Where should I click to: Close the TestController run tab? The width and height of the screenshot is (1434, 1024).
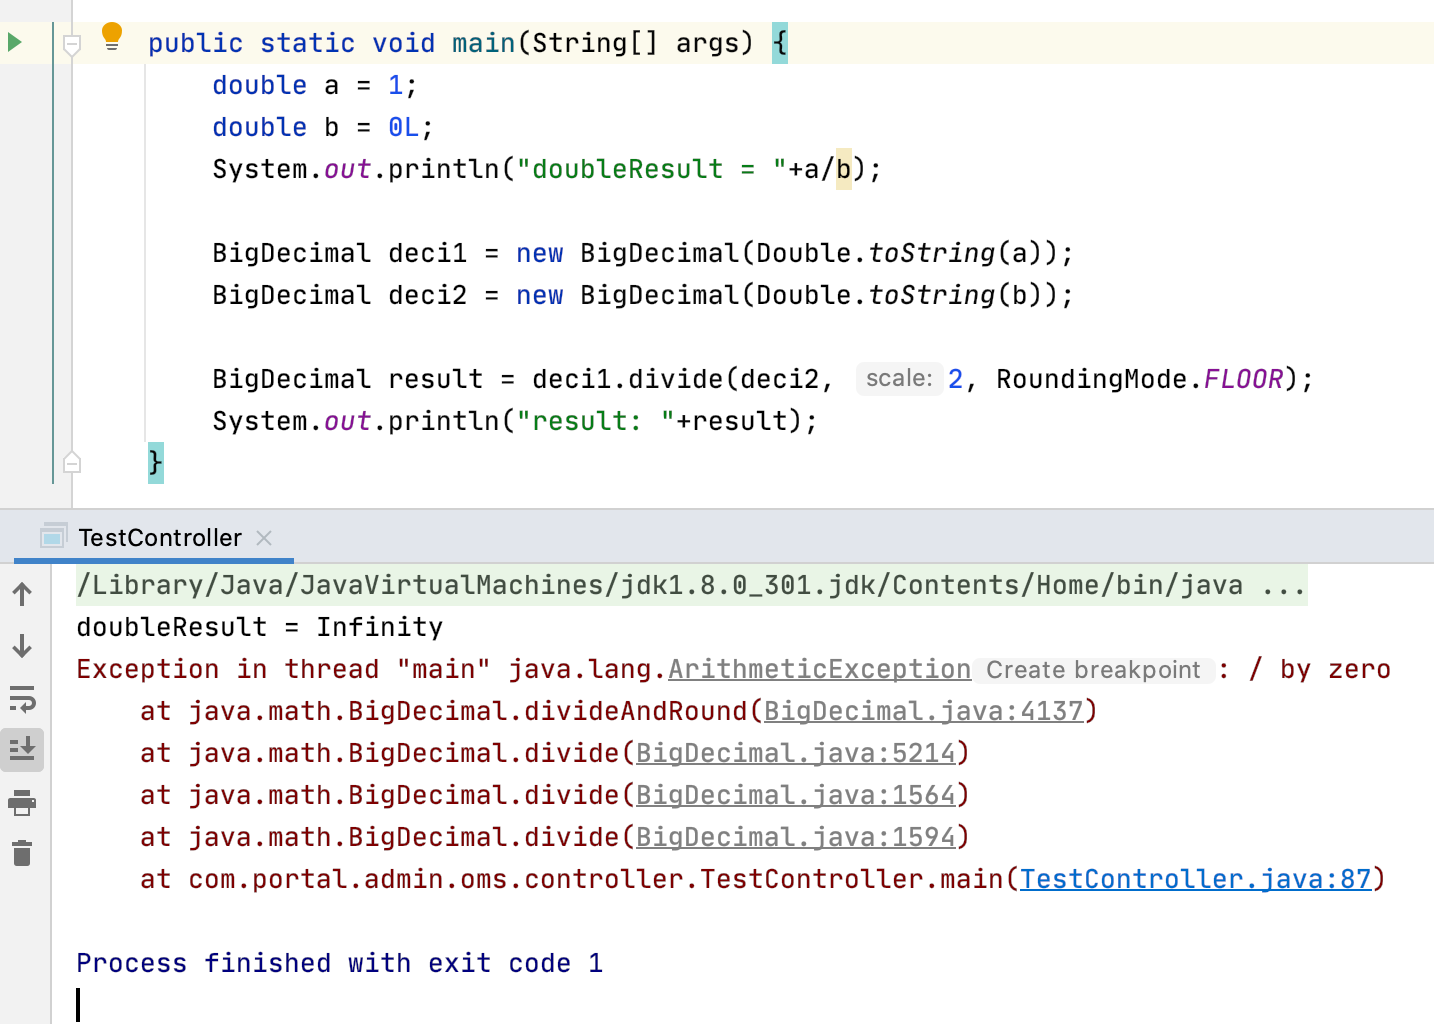tap(264, 538)
